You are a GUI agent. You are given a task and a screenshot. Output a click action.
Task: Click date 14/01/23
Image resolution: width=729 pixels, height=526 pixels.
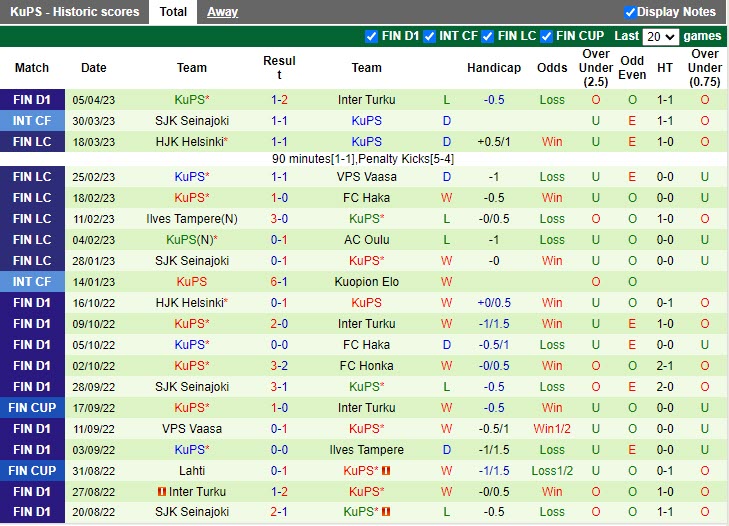coord(93,282)
